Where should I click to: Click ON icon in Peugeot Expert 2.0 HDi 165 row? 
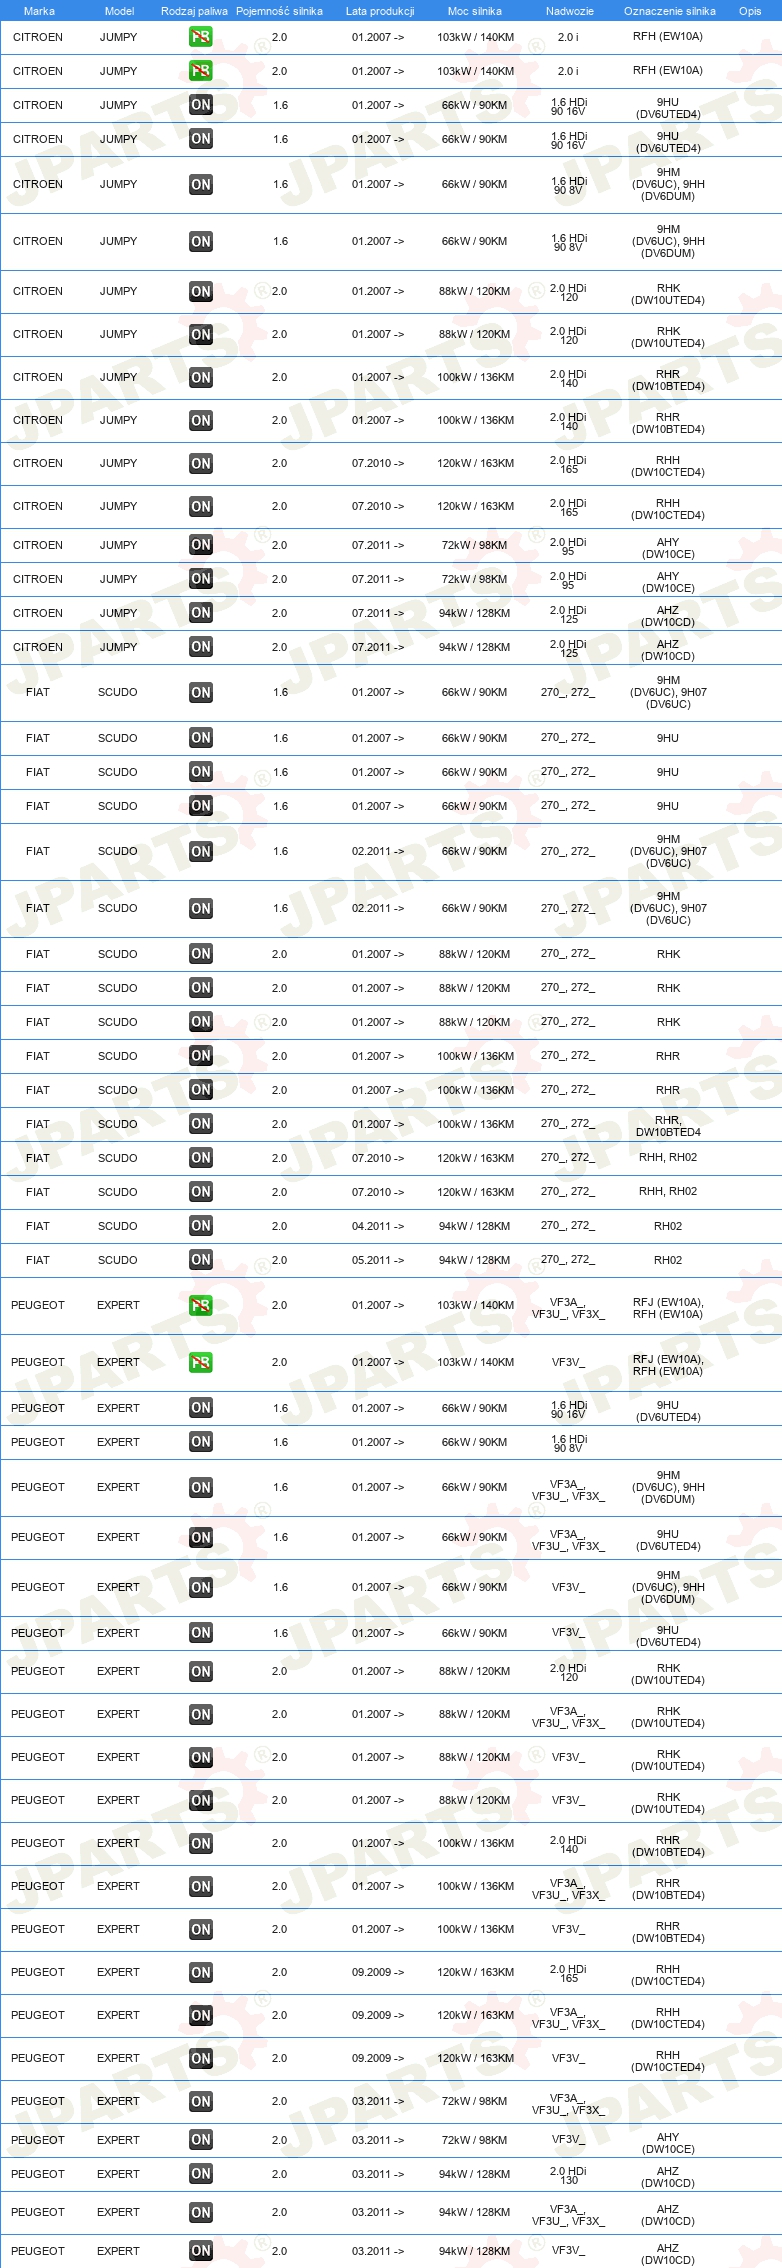pos(201,1972)
